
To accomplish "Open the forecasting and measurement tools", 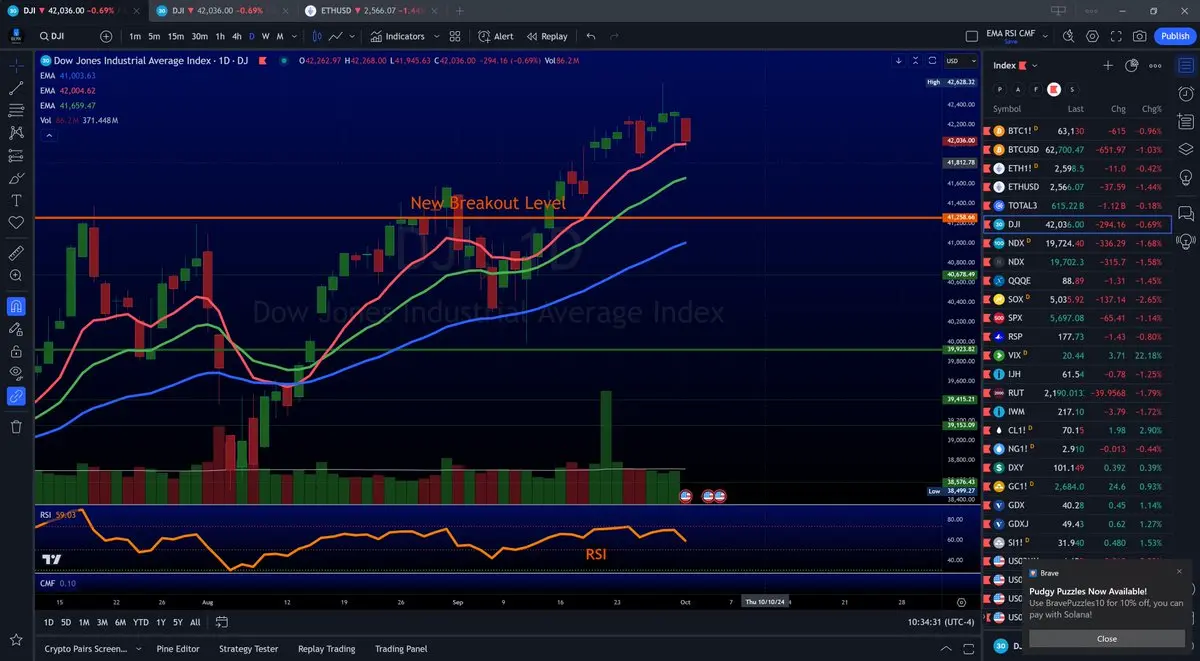I will click(x=16, y=155).
